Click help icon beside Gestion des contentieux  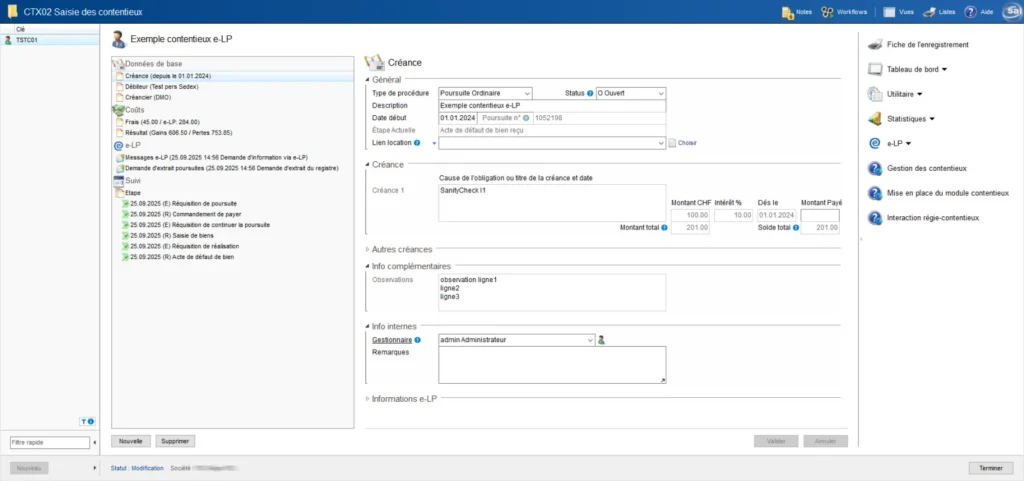(874, 168)
